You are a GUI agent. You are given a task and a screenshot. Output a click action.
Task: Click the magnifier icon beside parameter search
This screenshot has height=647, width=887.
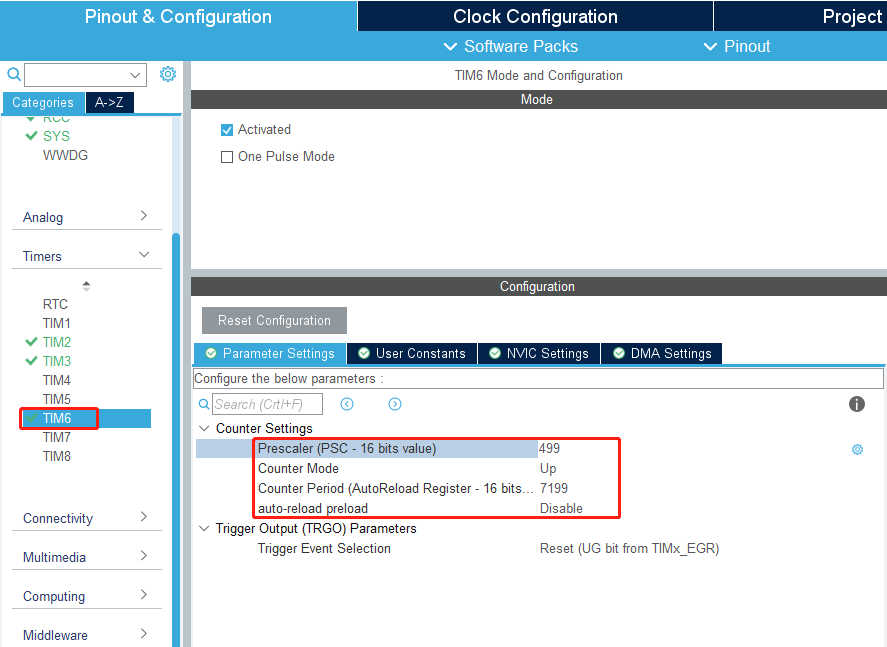click(204, 404)
